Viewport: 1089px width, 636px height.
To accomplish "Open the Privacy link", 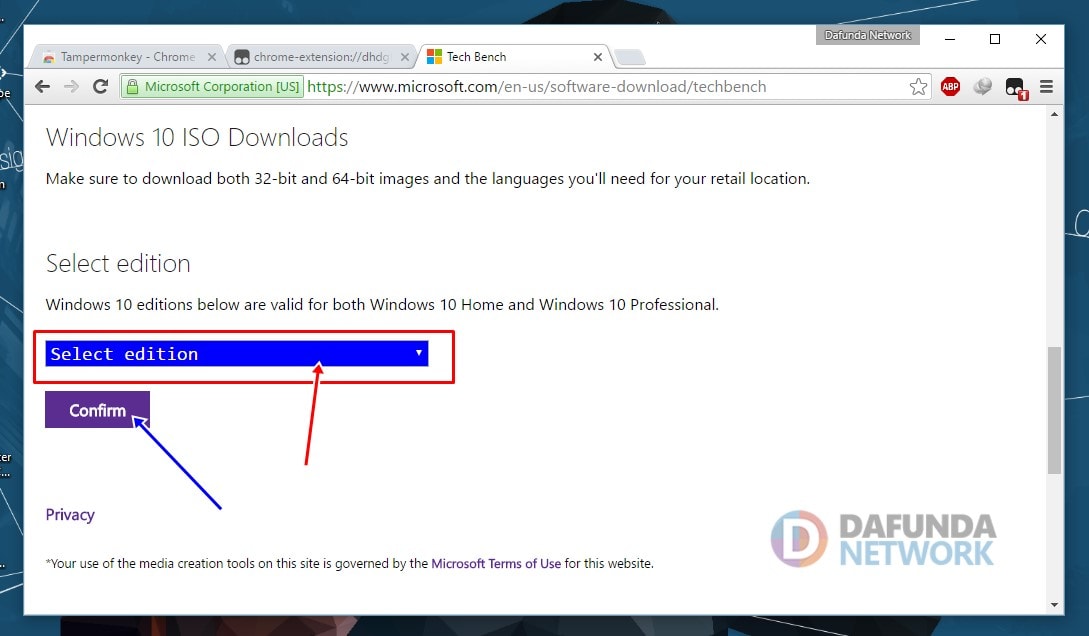I will tap(70, 515).
